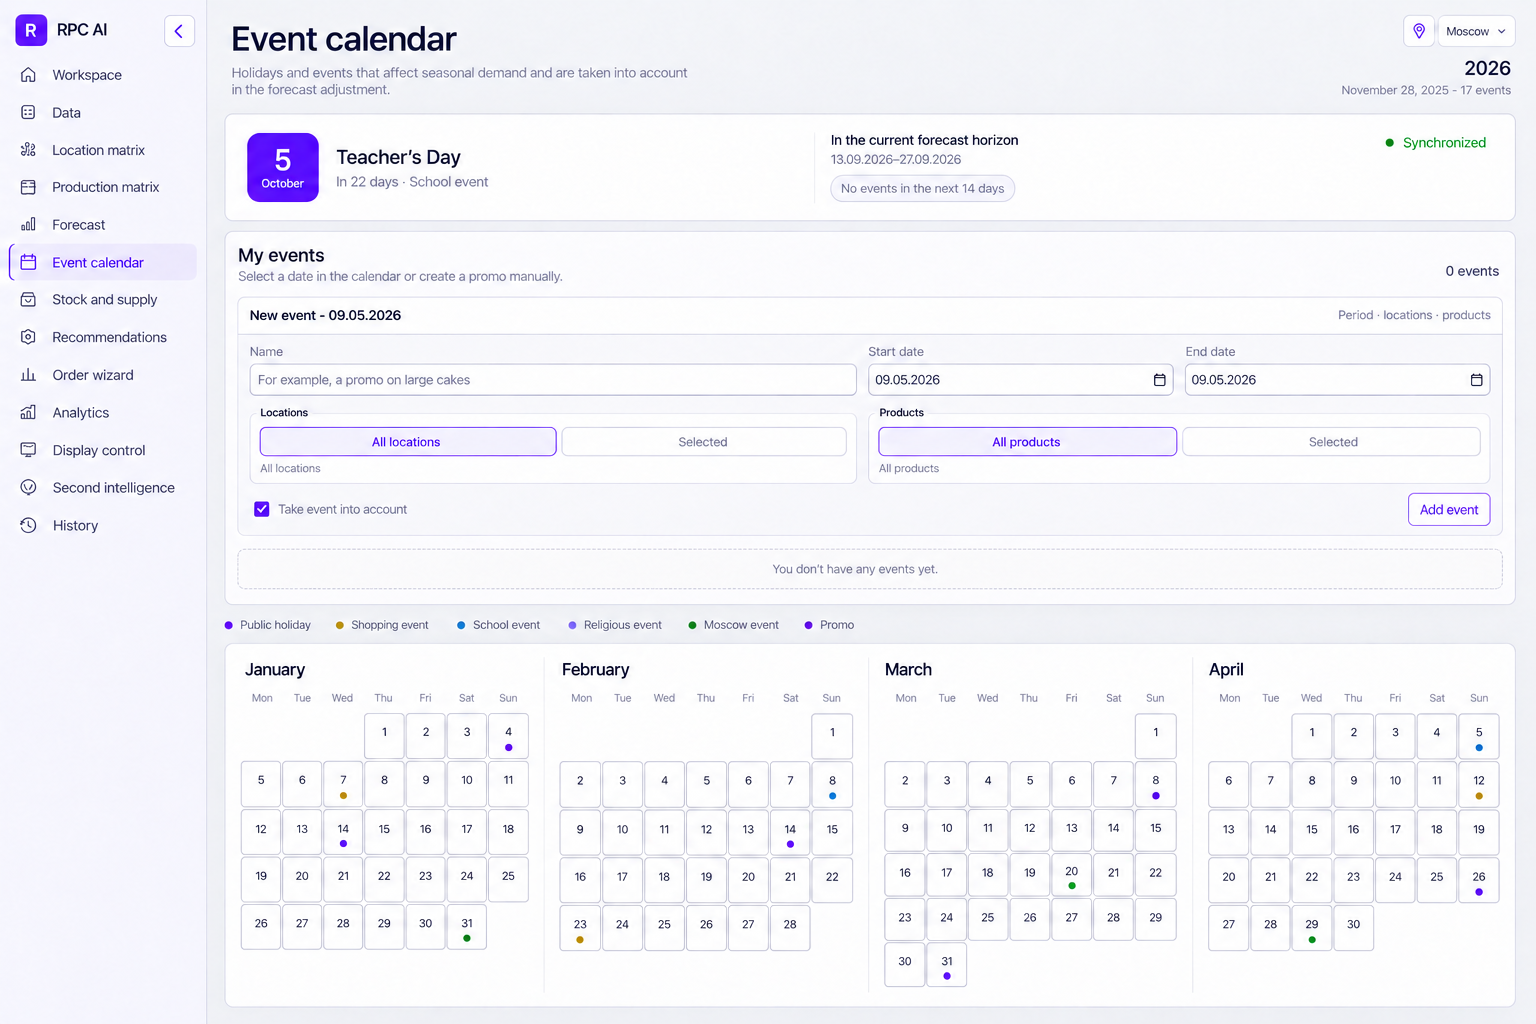Screen dimensions: 1536x1024
Task: Open the Start date calendar picker icon
Action: 1159,380
